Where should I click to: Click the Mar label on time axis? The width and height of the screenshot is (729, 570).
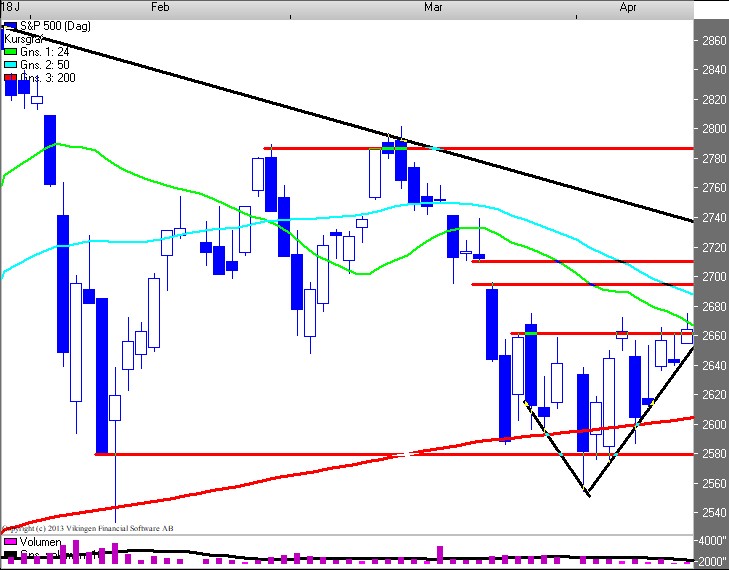pyautogui.click(x=433, y=7)
